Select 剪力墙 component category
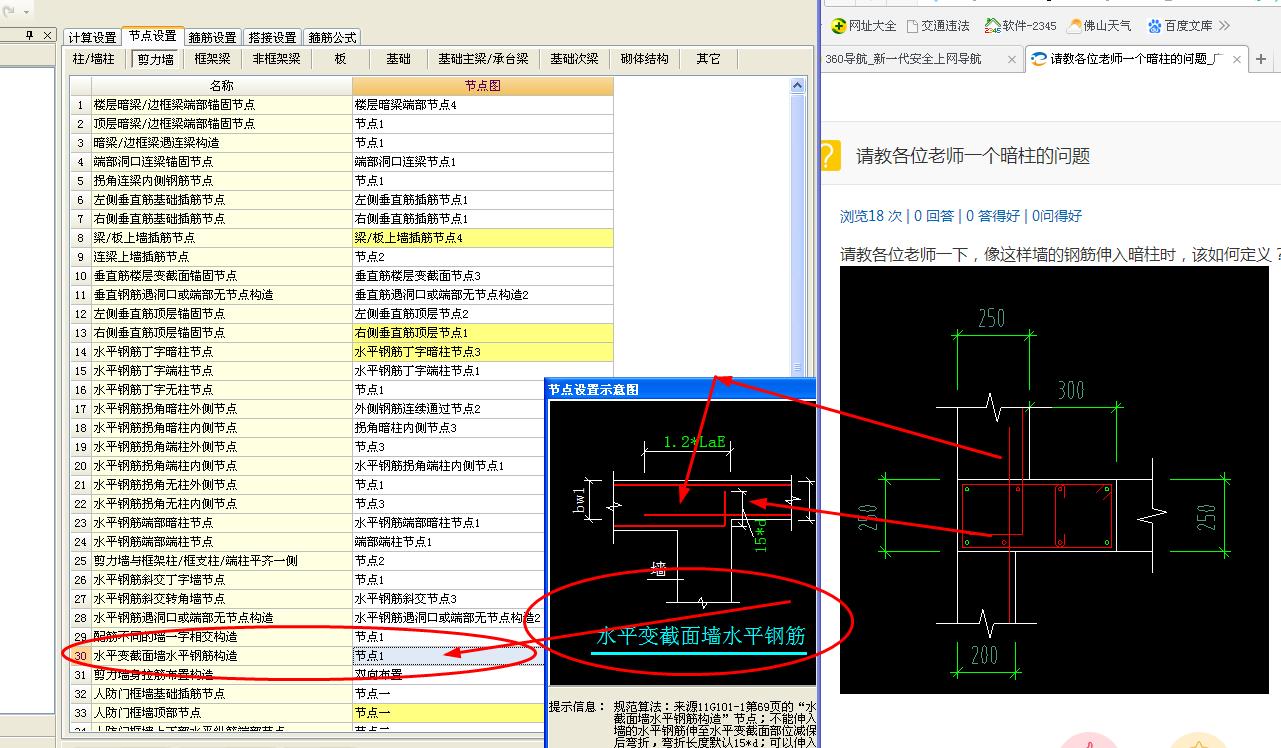 click(x=155, y=59)
